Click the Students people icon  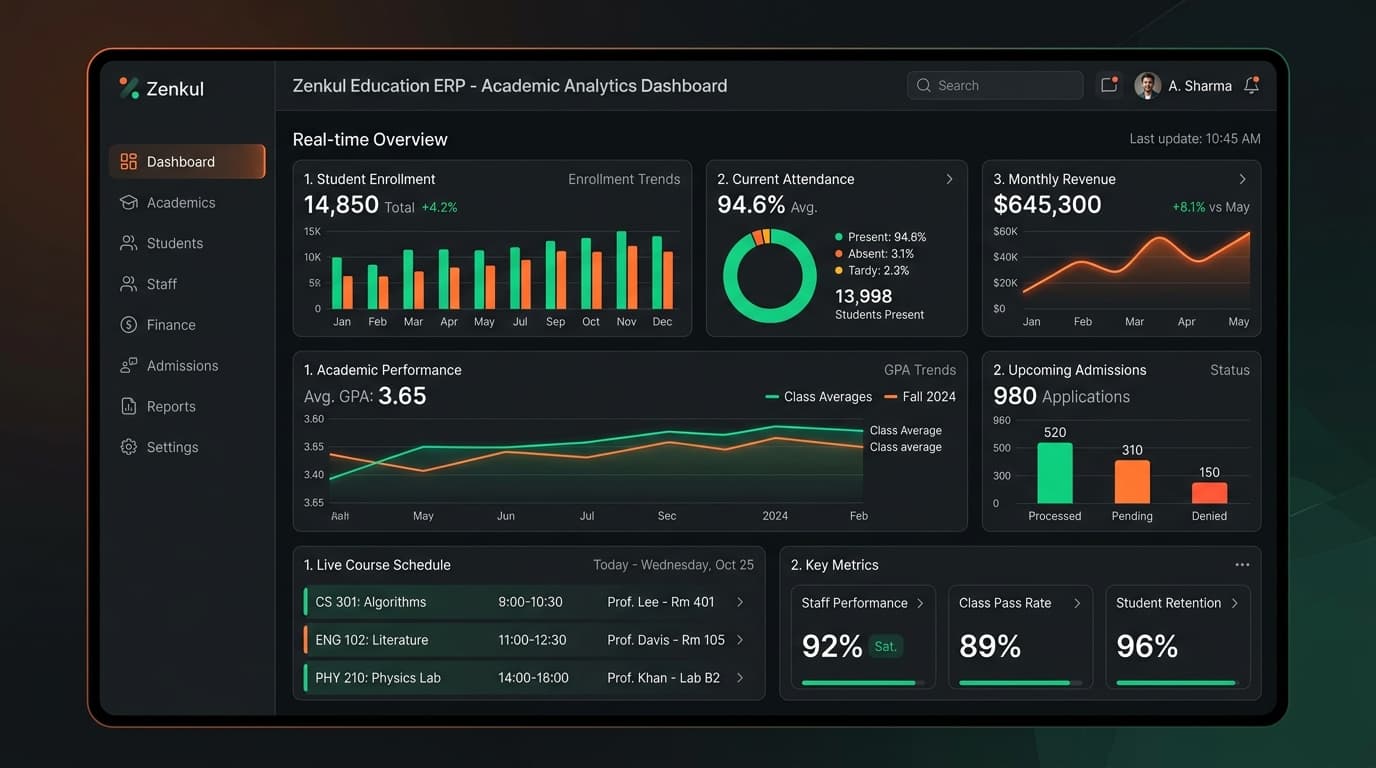tap(128, 243)
